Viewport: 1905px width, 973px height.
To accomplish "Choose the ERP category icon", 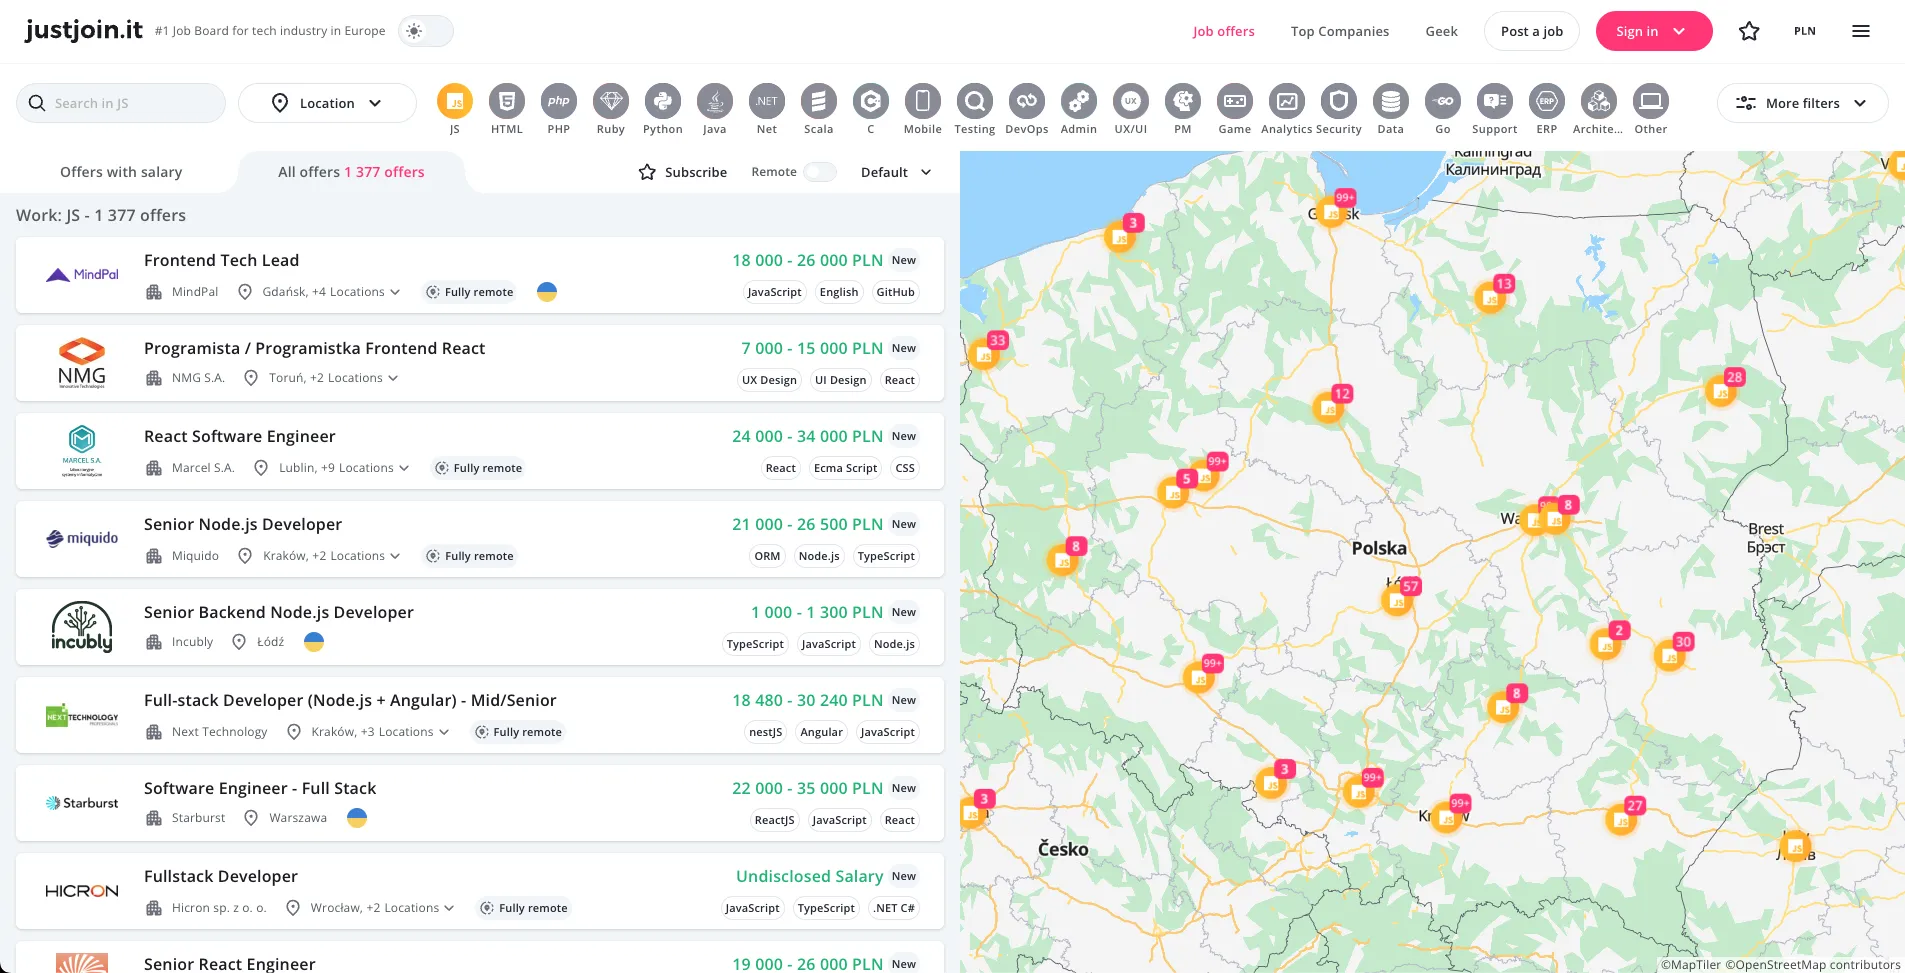I will (x=1547, y=101).
